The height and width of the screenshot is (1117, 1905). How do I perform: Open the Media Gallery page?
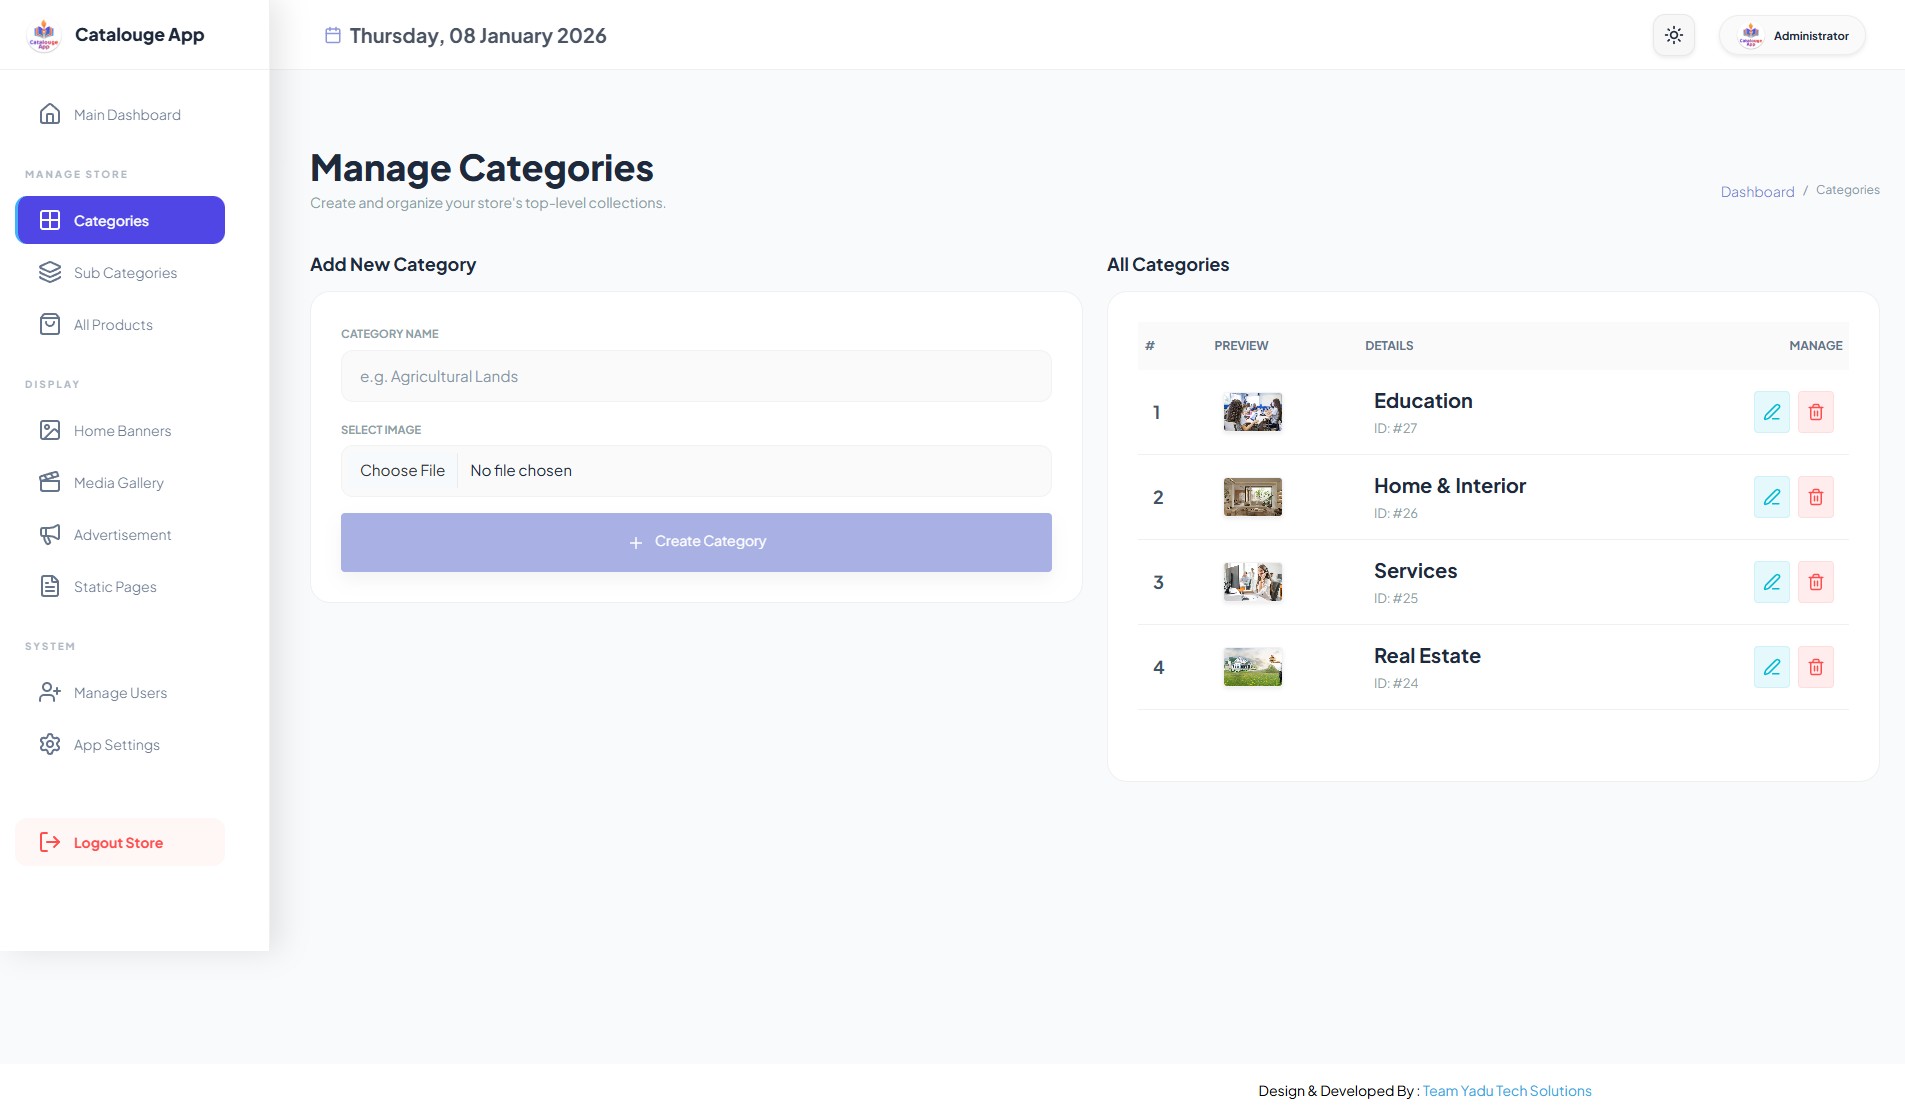(120, 483)
